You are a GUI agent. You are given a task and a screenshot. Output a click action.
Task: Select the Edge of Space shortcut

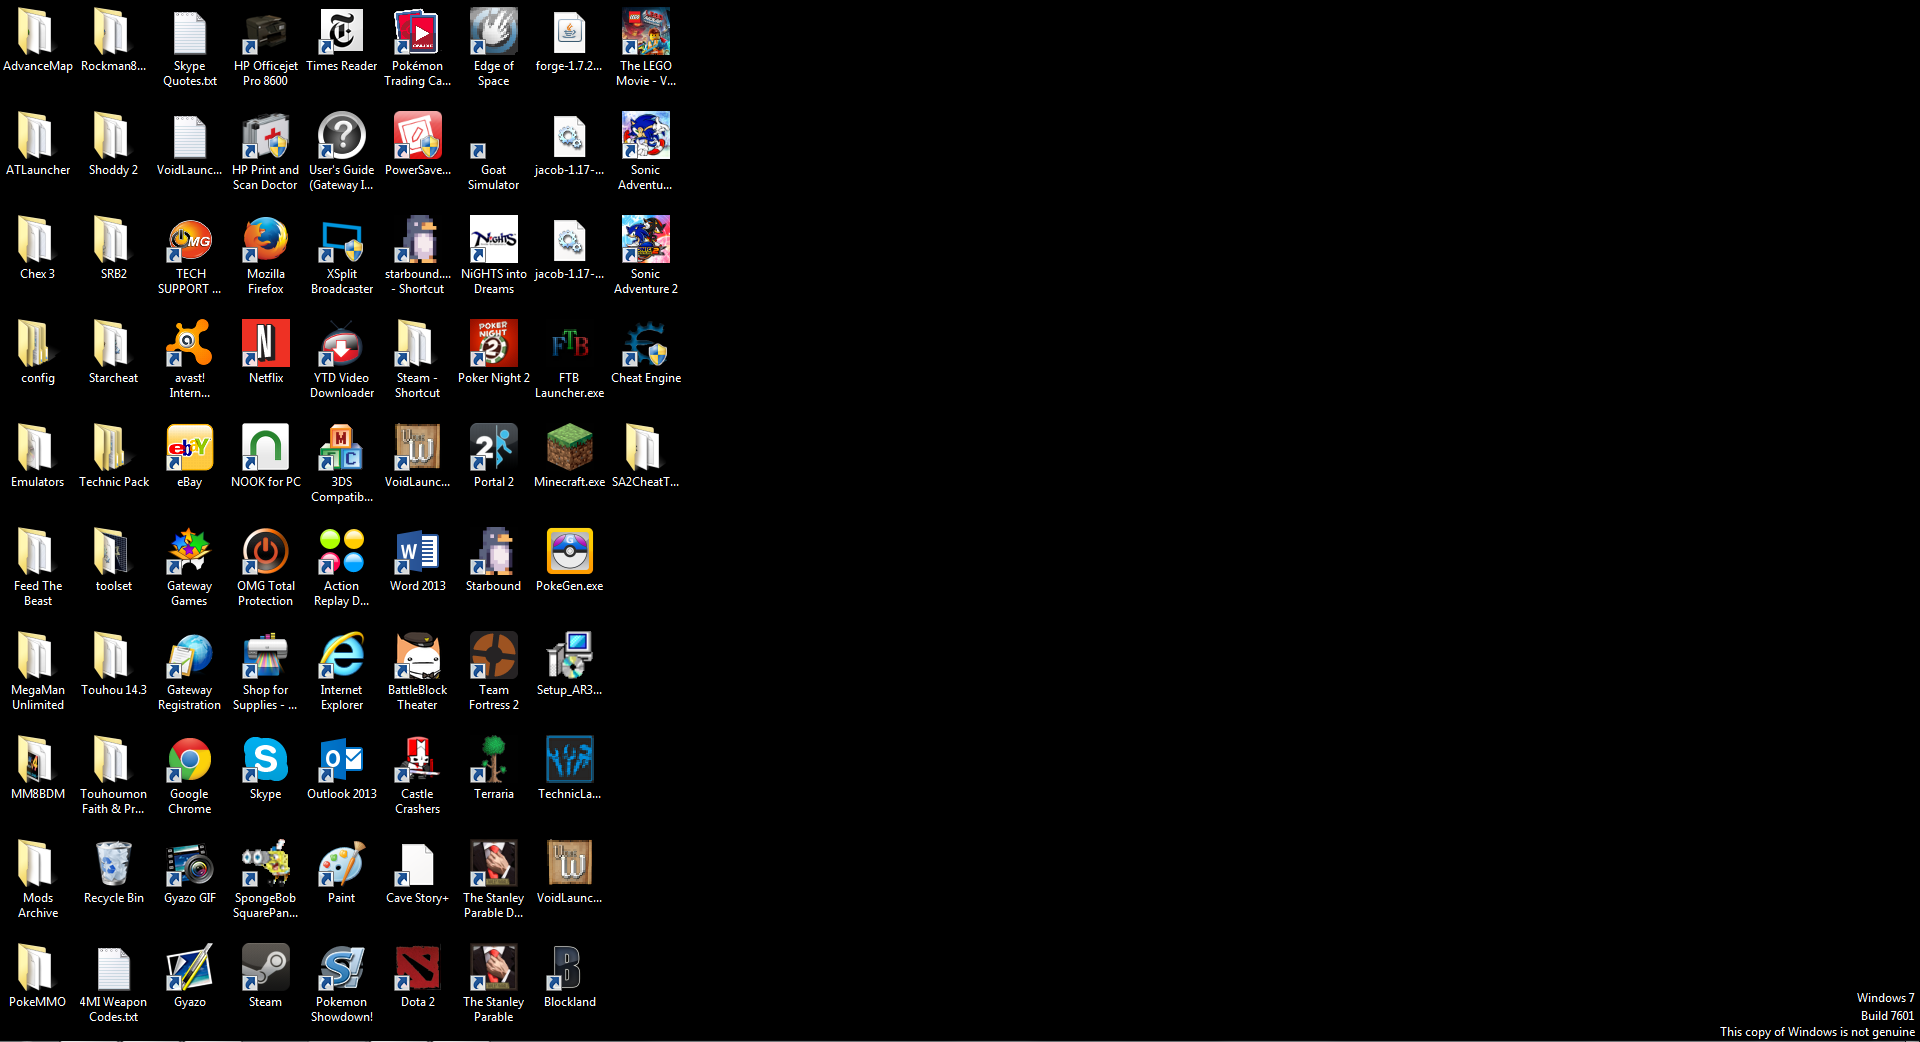point(494,33)
